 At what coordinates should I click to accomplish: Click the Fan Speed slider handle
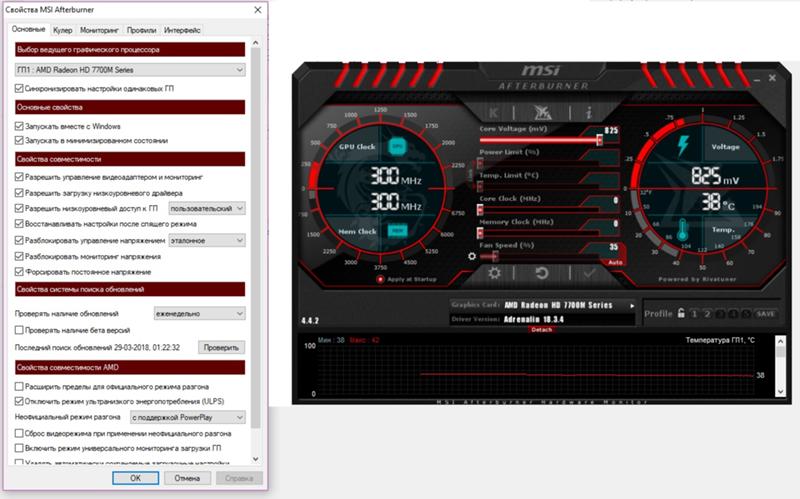(495, 257)
